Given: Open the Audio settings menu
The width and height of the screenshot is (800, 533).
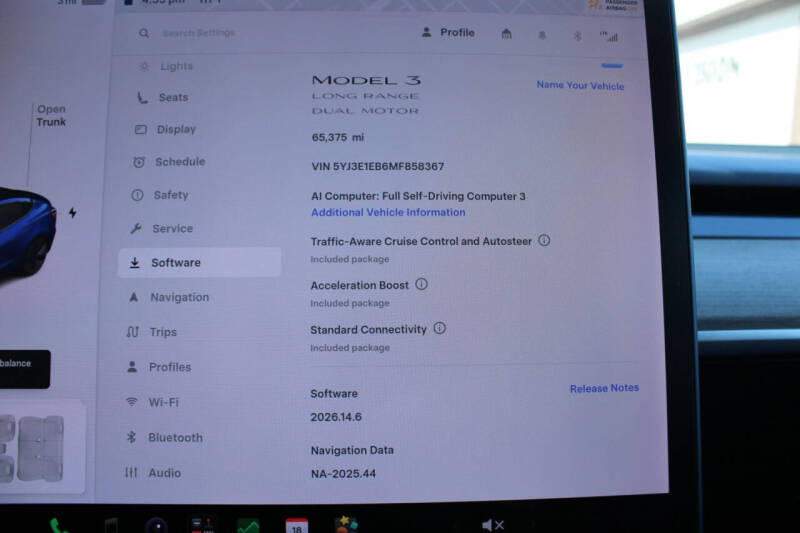Looking at the screenshot, I should pyautogui.click(x=153, y=473).
